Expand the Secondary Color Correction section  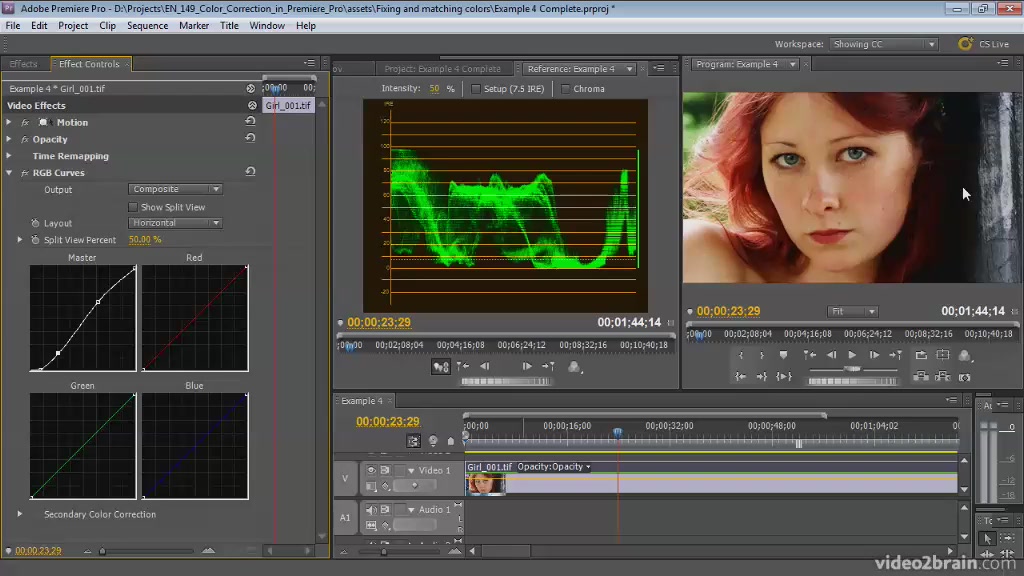tap(19, 514)
